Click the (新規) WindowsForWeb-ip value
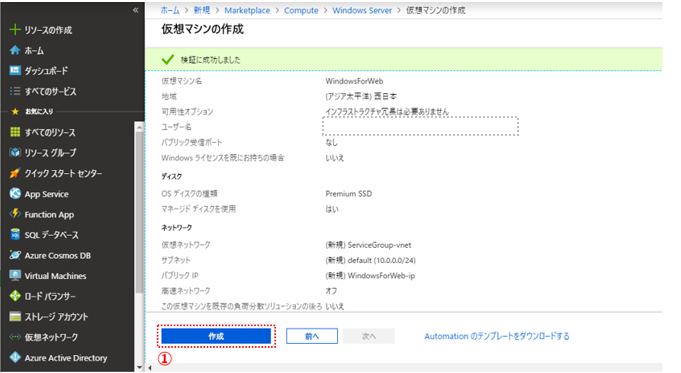Screen dimensions: 681x373 370,276
